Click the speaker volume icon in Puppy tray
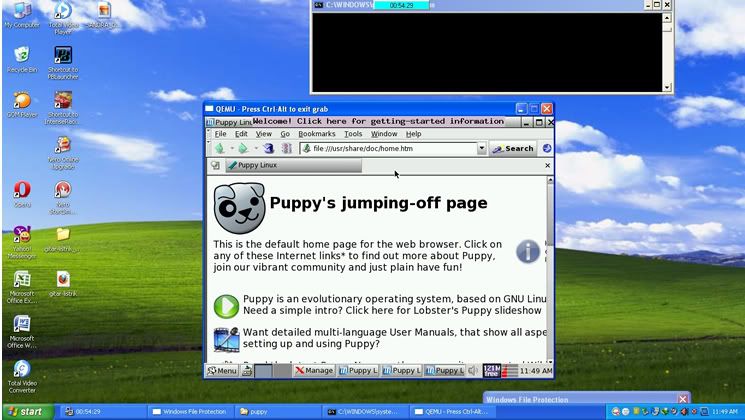This screenshot has width=745, height=420. 473,370
